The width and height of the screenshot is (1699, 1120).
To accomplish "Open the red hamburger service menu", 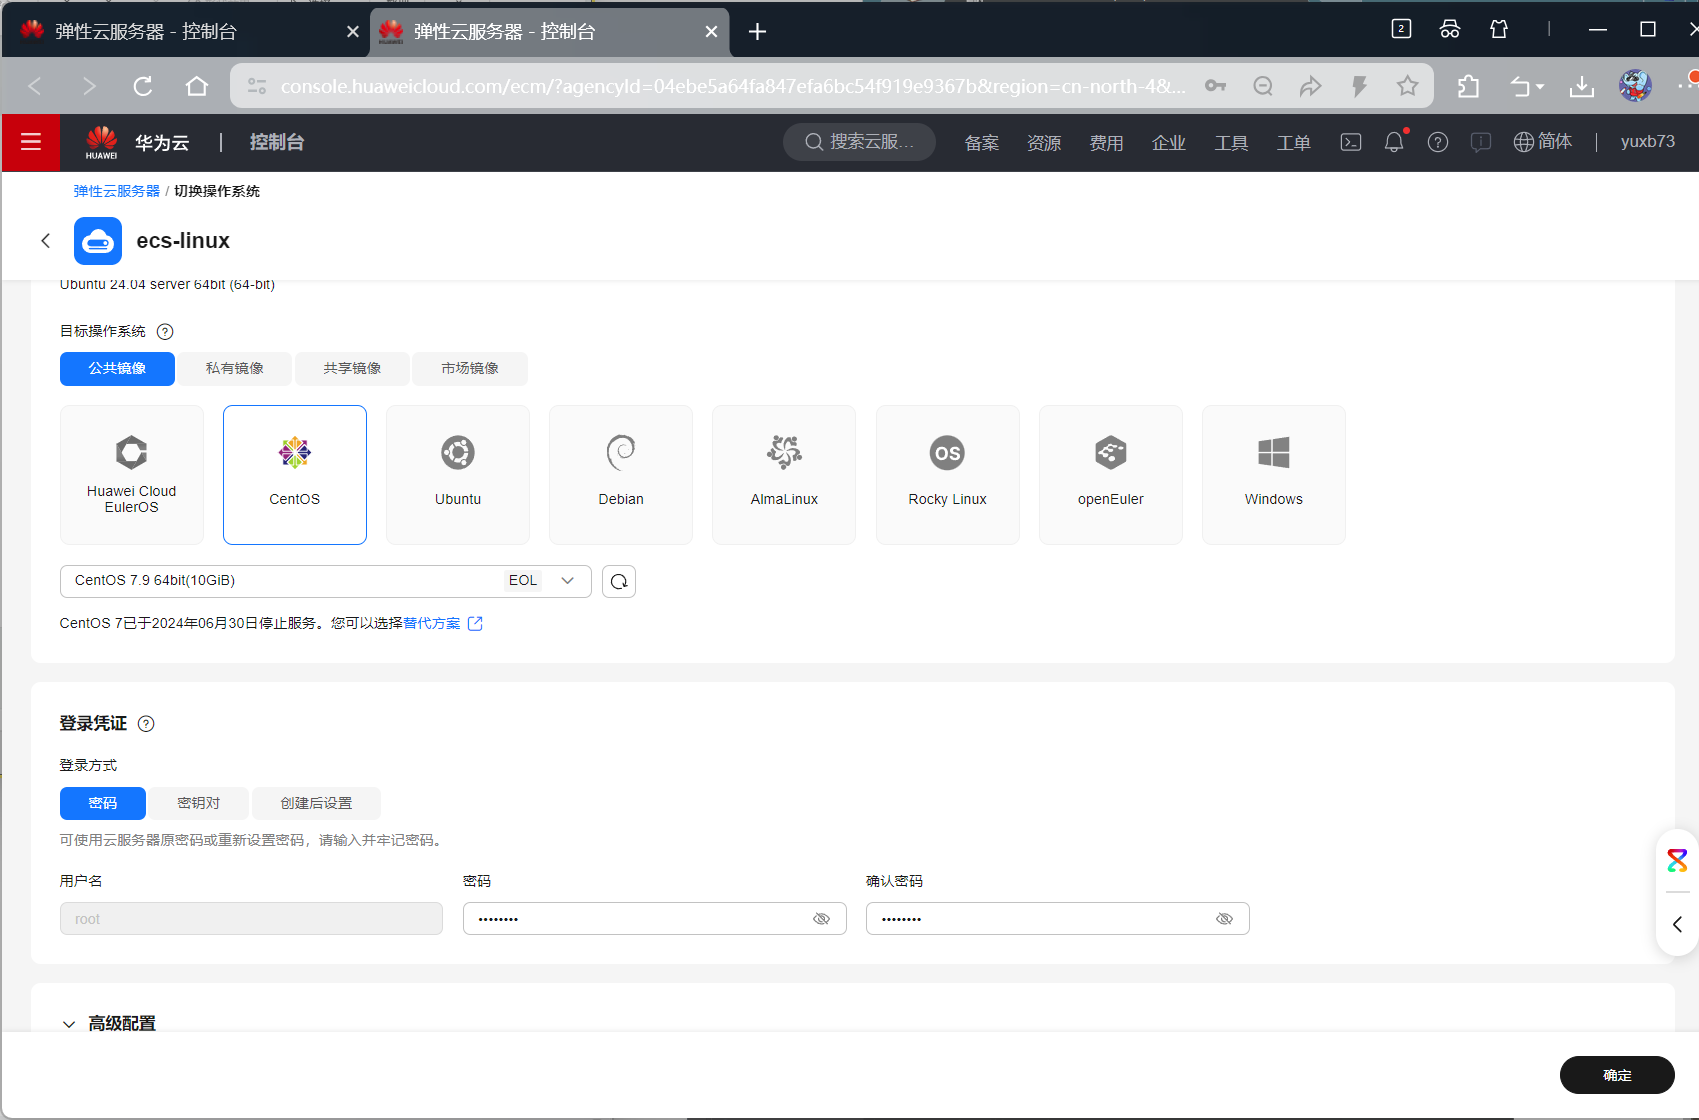I will click(30, 142).
